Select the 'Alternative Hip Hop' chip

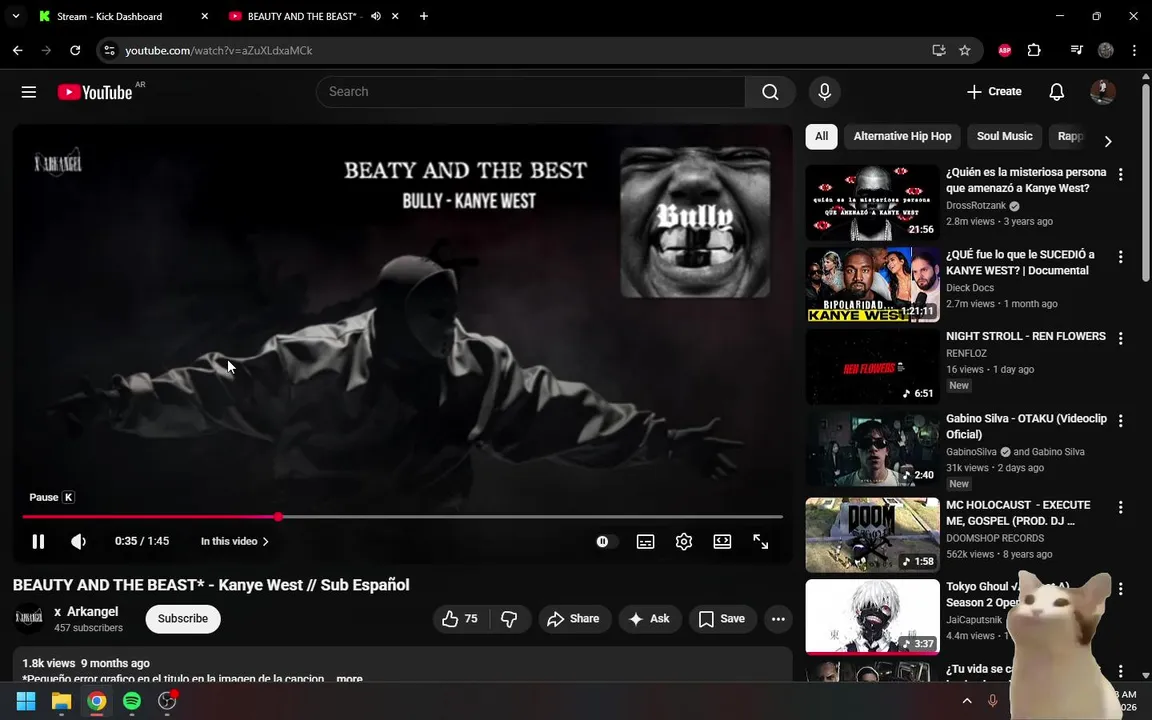[902, 136]
